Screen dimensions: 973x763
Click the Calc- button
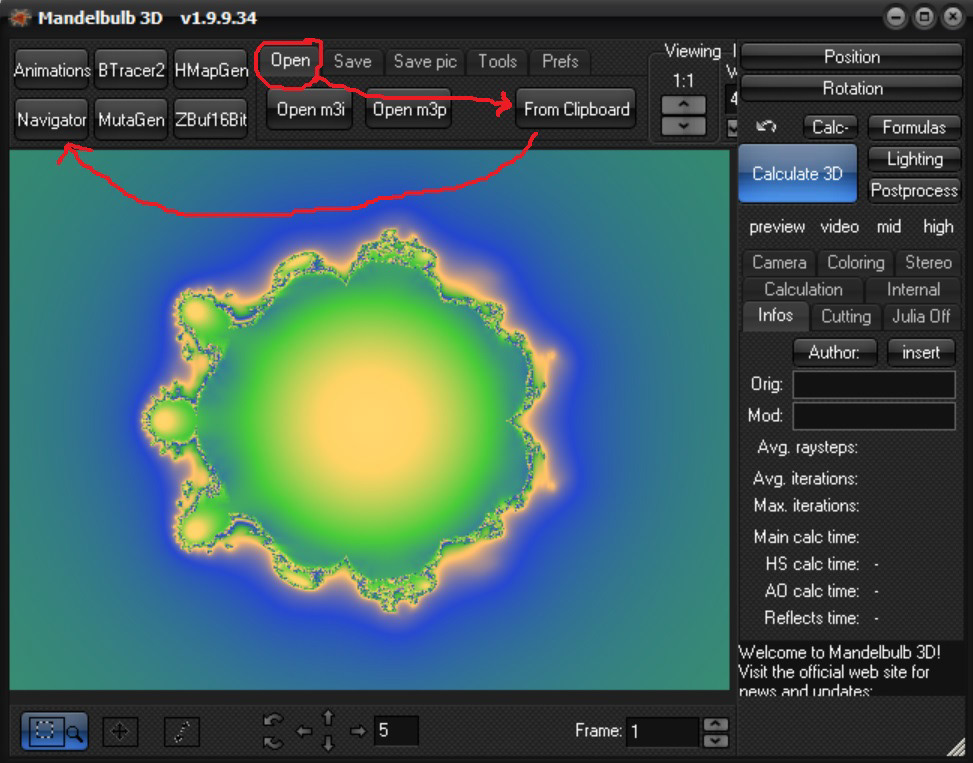830,127
